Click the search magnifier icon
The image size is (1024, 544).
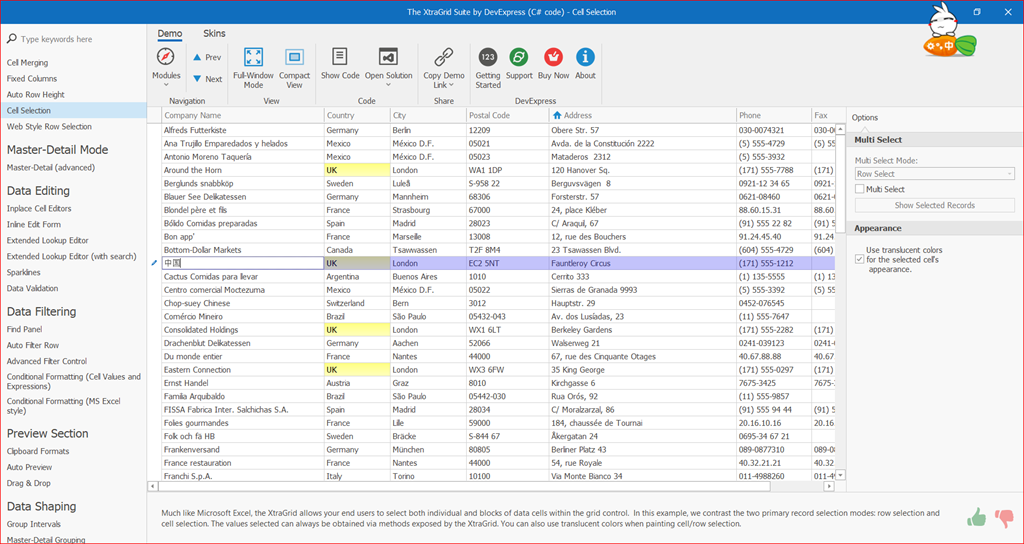12,39
